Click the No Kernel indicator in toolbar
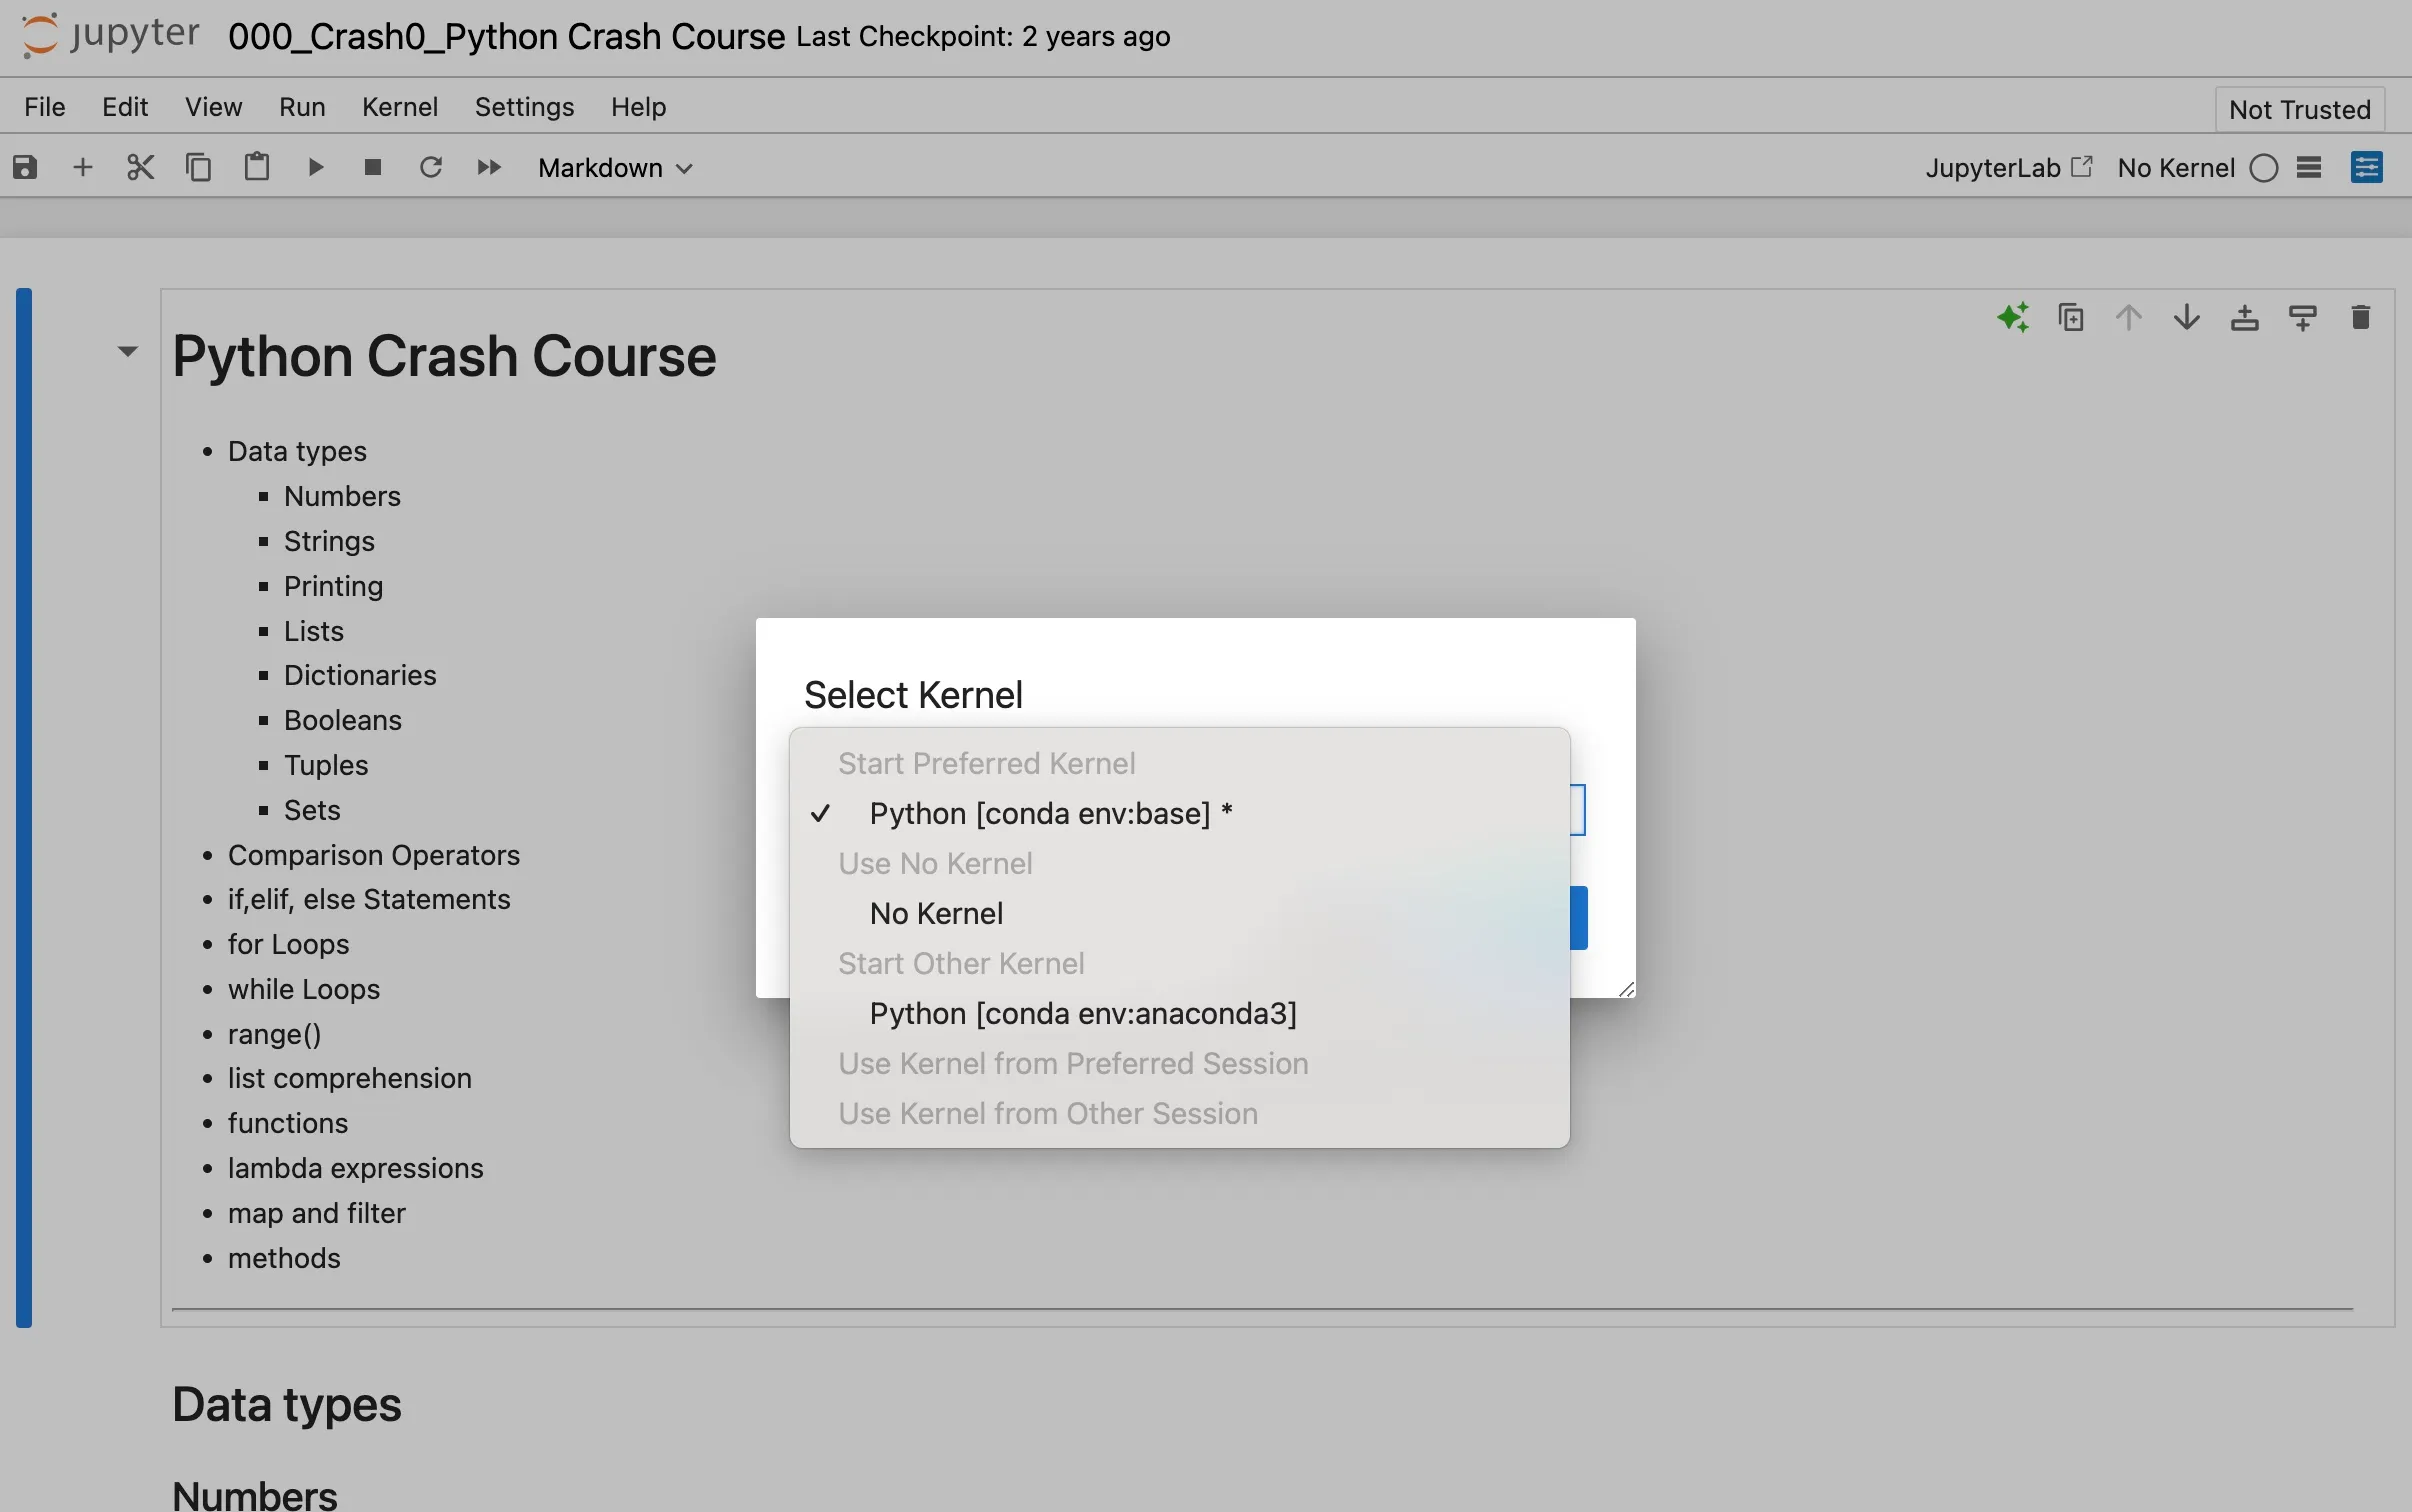 2176,167
